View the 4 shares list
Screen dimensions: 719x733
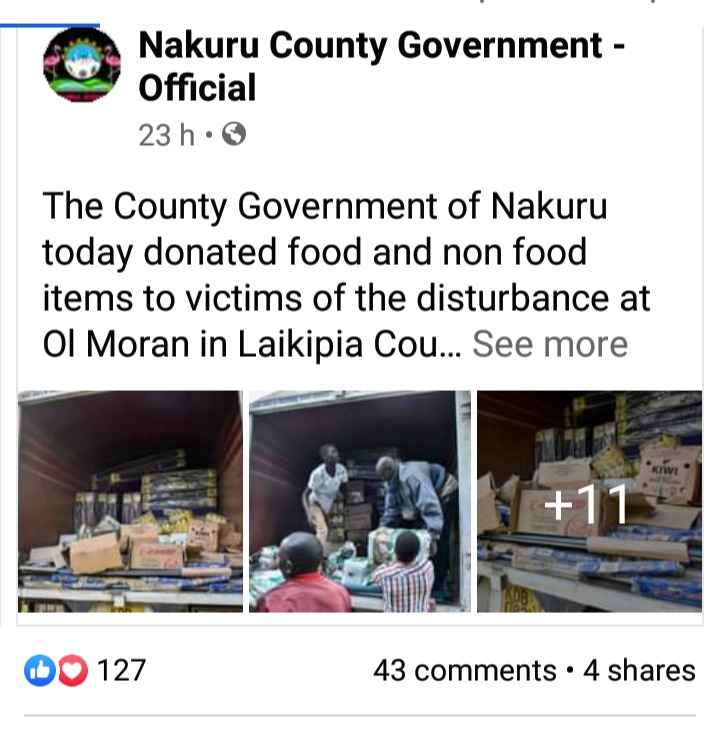click(639, 670)
